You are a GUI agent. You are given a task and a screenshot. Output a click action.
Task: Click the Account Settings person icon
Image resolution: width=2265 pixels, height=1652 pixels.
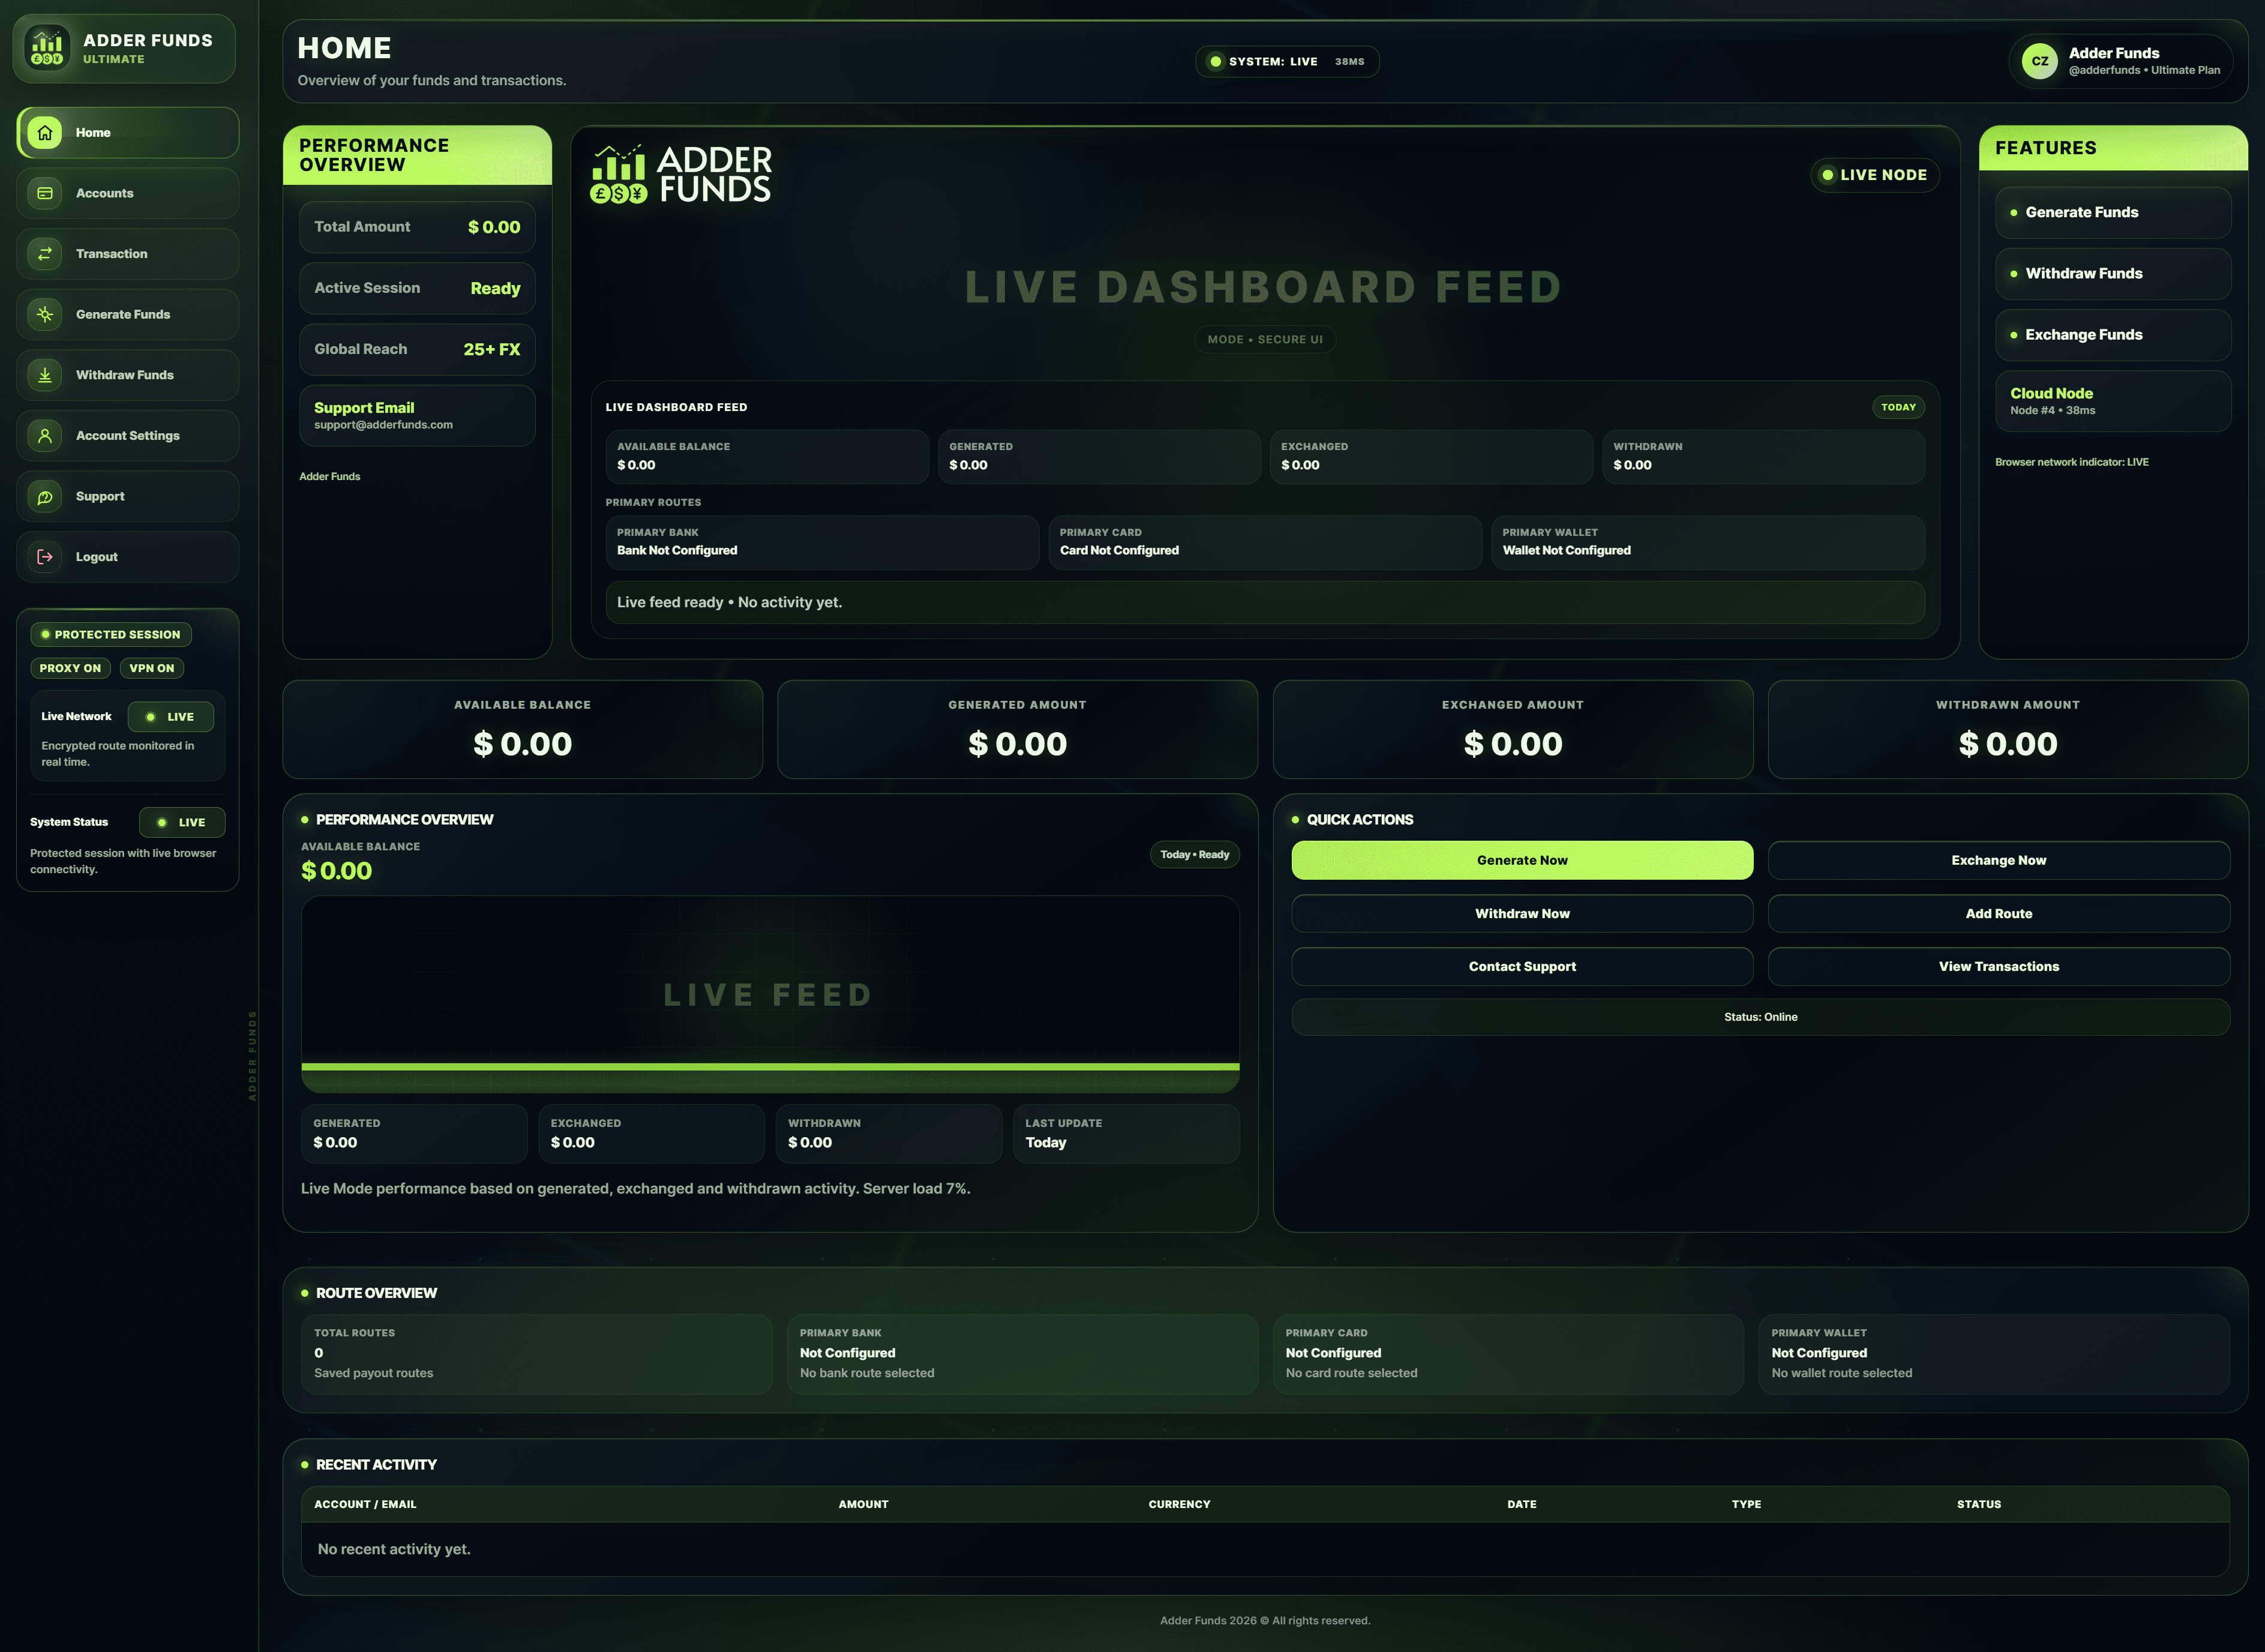tap(45, 435)
